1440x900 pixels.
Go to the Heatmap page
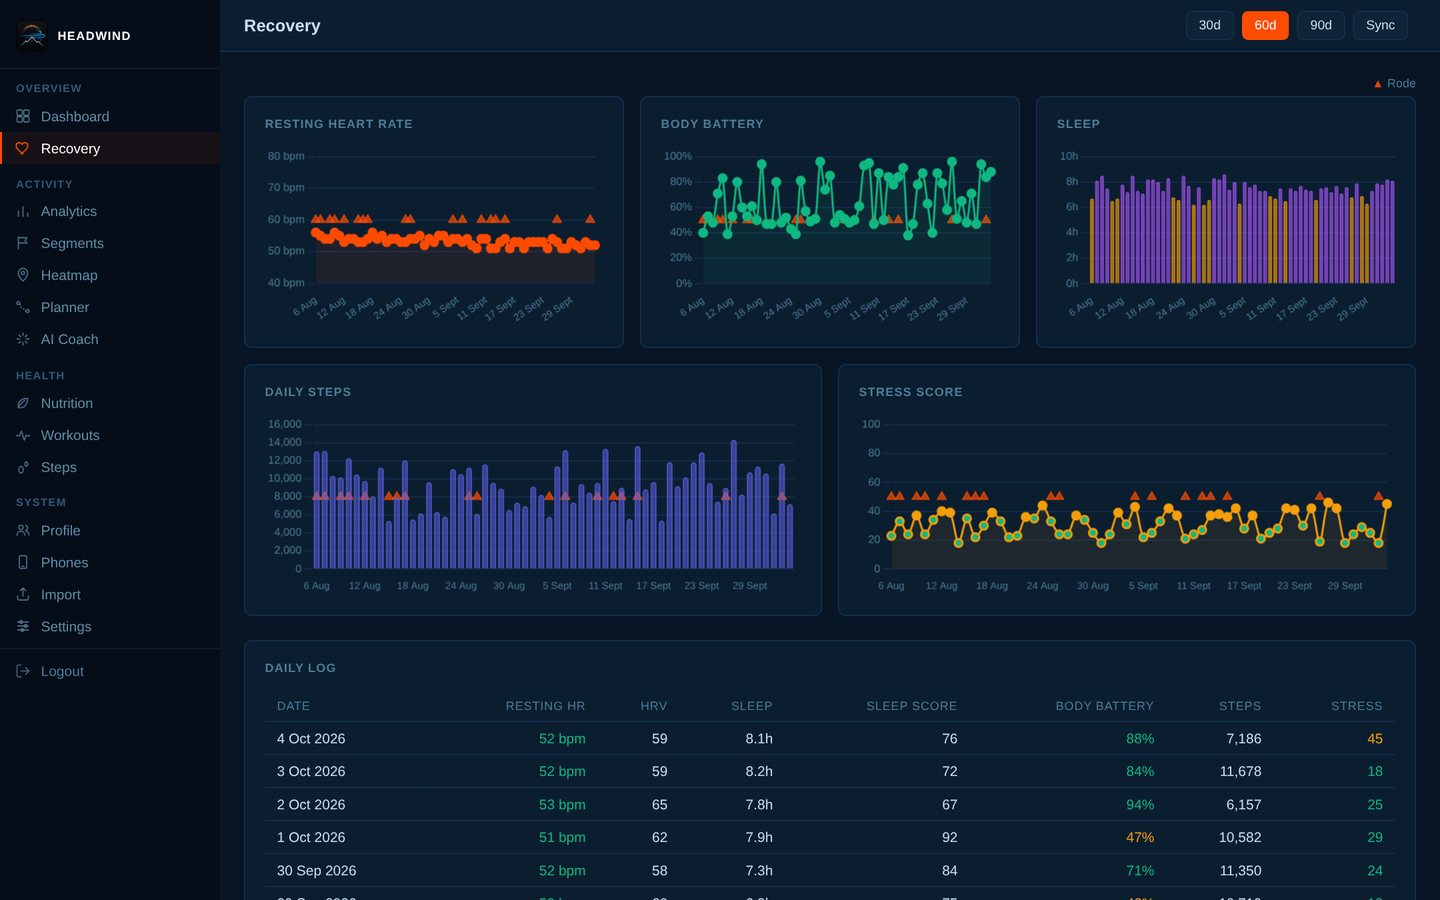pyautogui.click(x=110, y=275)
